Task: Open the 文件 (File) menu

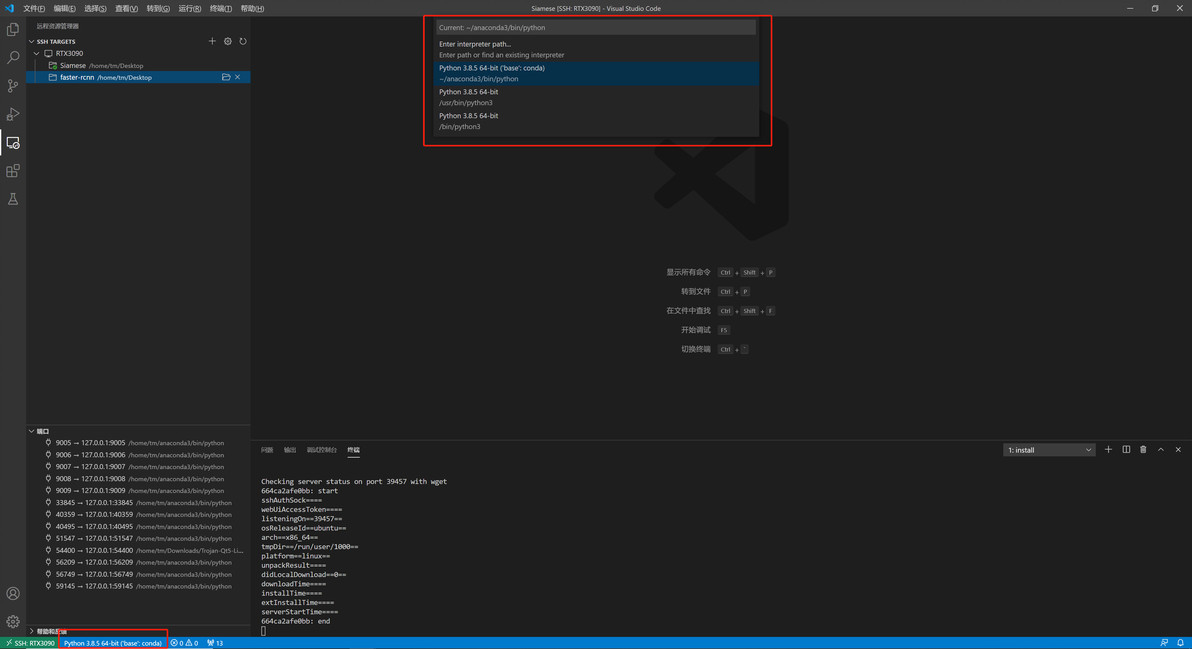Action: coord(33,8)
